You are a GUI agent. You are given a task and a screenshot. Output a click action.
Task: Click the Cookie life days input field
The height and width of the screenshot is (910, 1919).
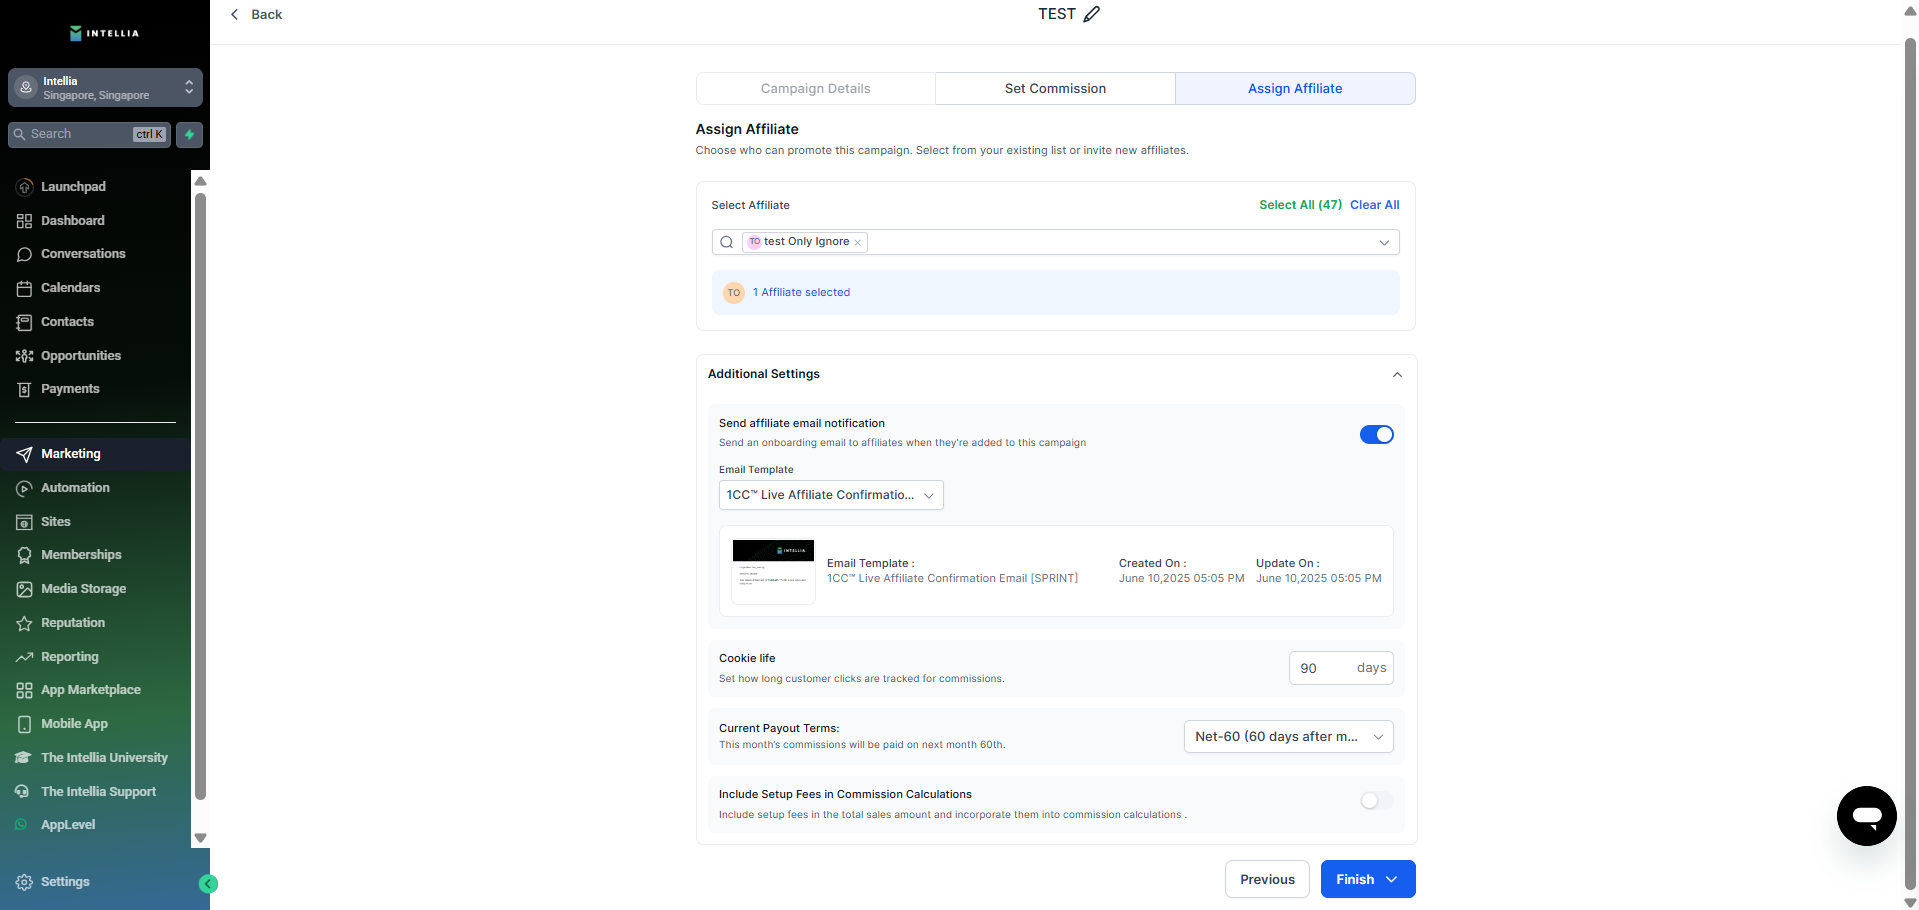coord(1322,669)
